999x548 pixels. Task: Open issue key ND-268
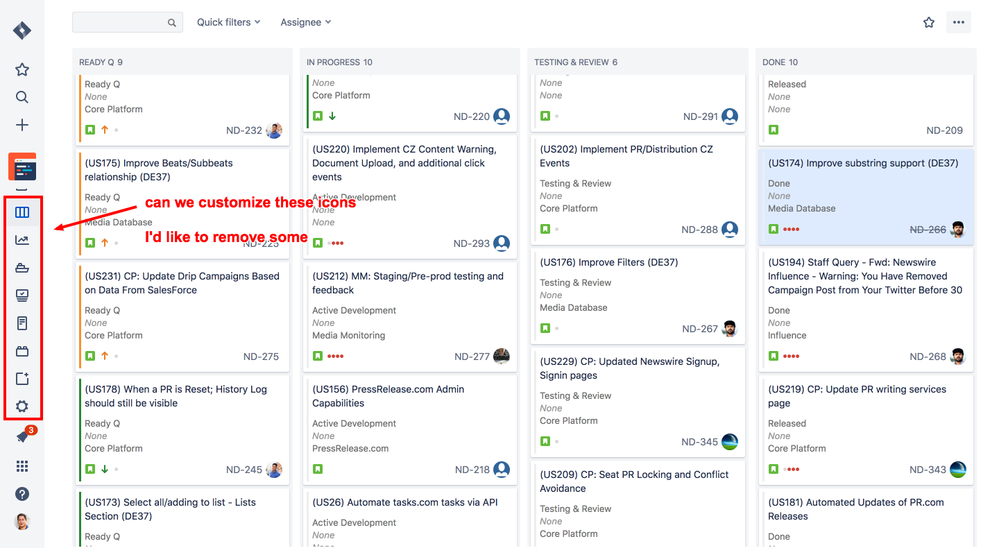tap(928, 357)
